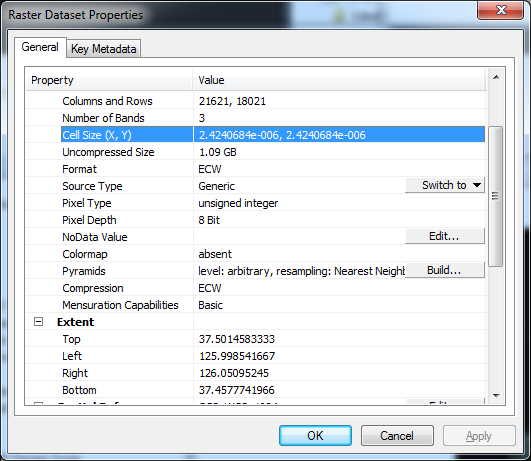Collapse the Extent section
Screen dimensions: 531x461
(x=39, y=321)
